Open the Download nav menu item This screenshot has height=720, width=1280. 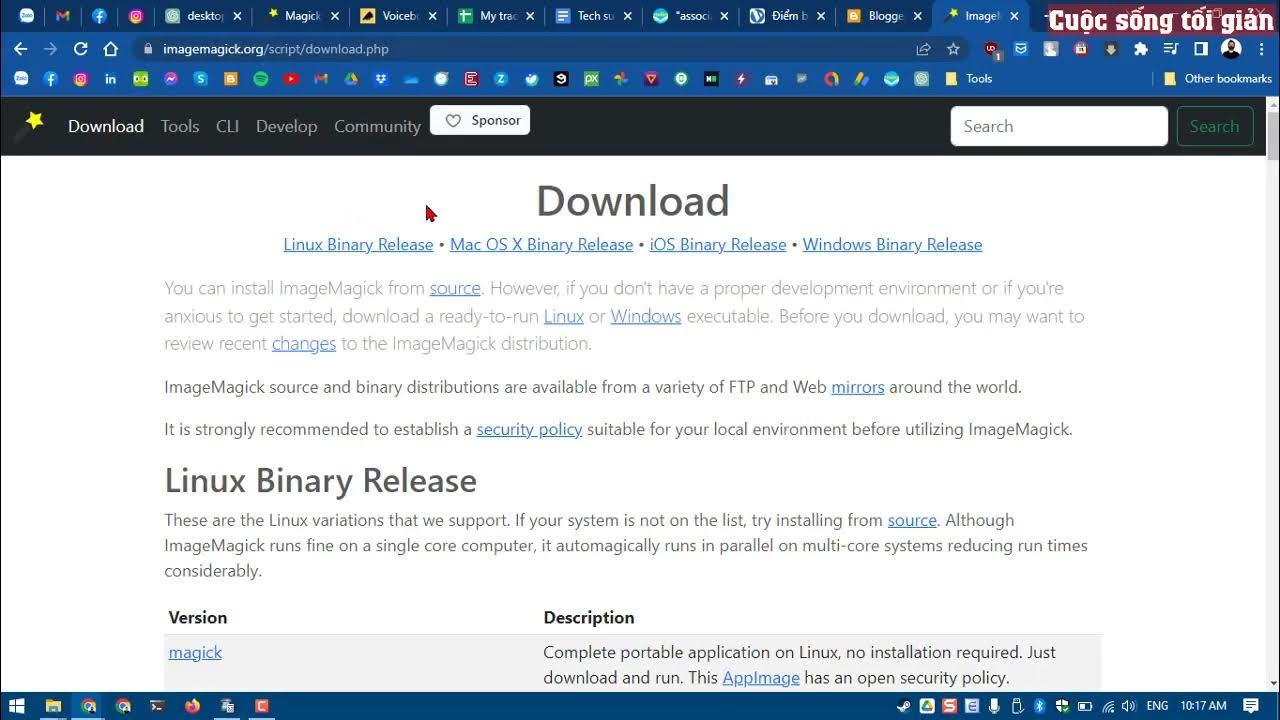(x=106, y=126)
